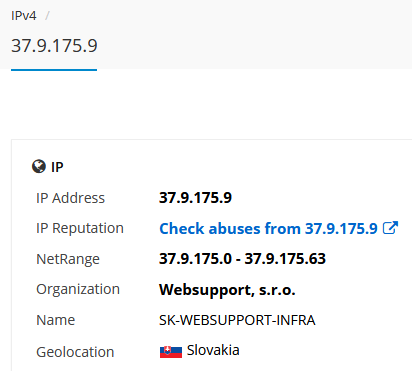Click the Organization field label
Image resolution: width=412 pixels, height=371 pixels.
(x=78, y=289)
